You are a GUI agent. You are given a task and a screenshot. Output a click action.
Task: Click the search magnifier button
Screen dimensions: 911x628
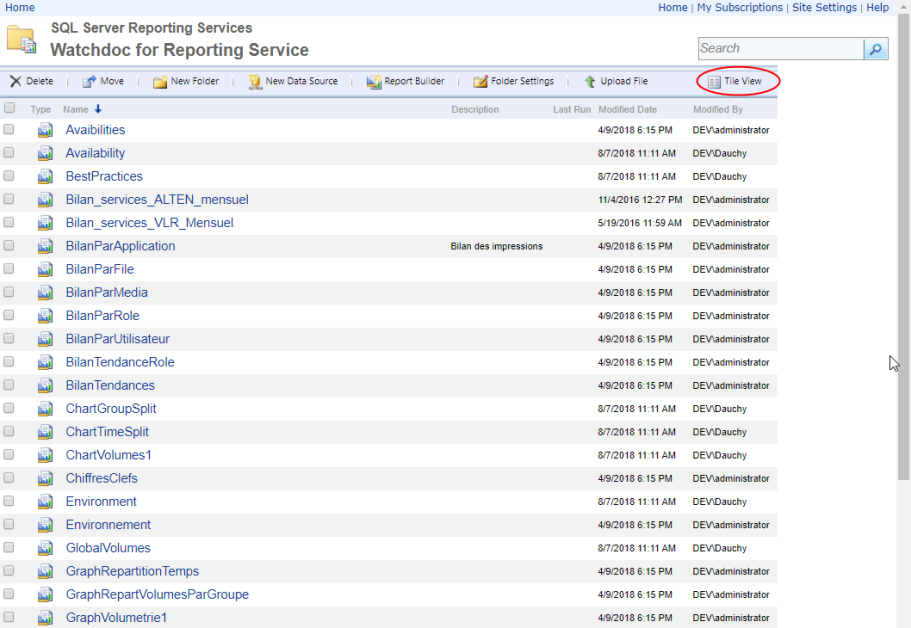click(876, 49)
